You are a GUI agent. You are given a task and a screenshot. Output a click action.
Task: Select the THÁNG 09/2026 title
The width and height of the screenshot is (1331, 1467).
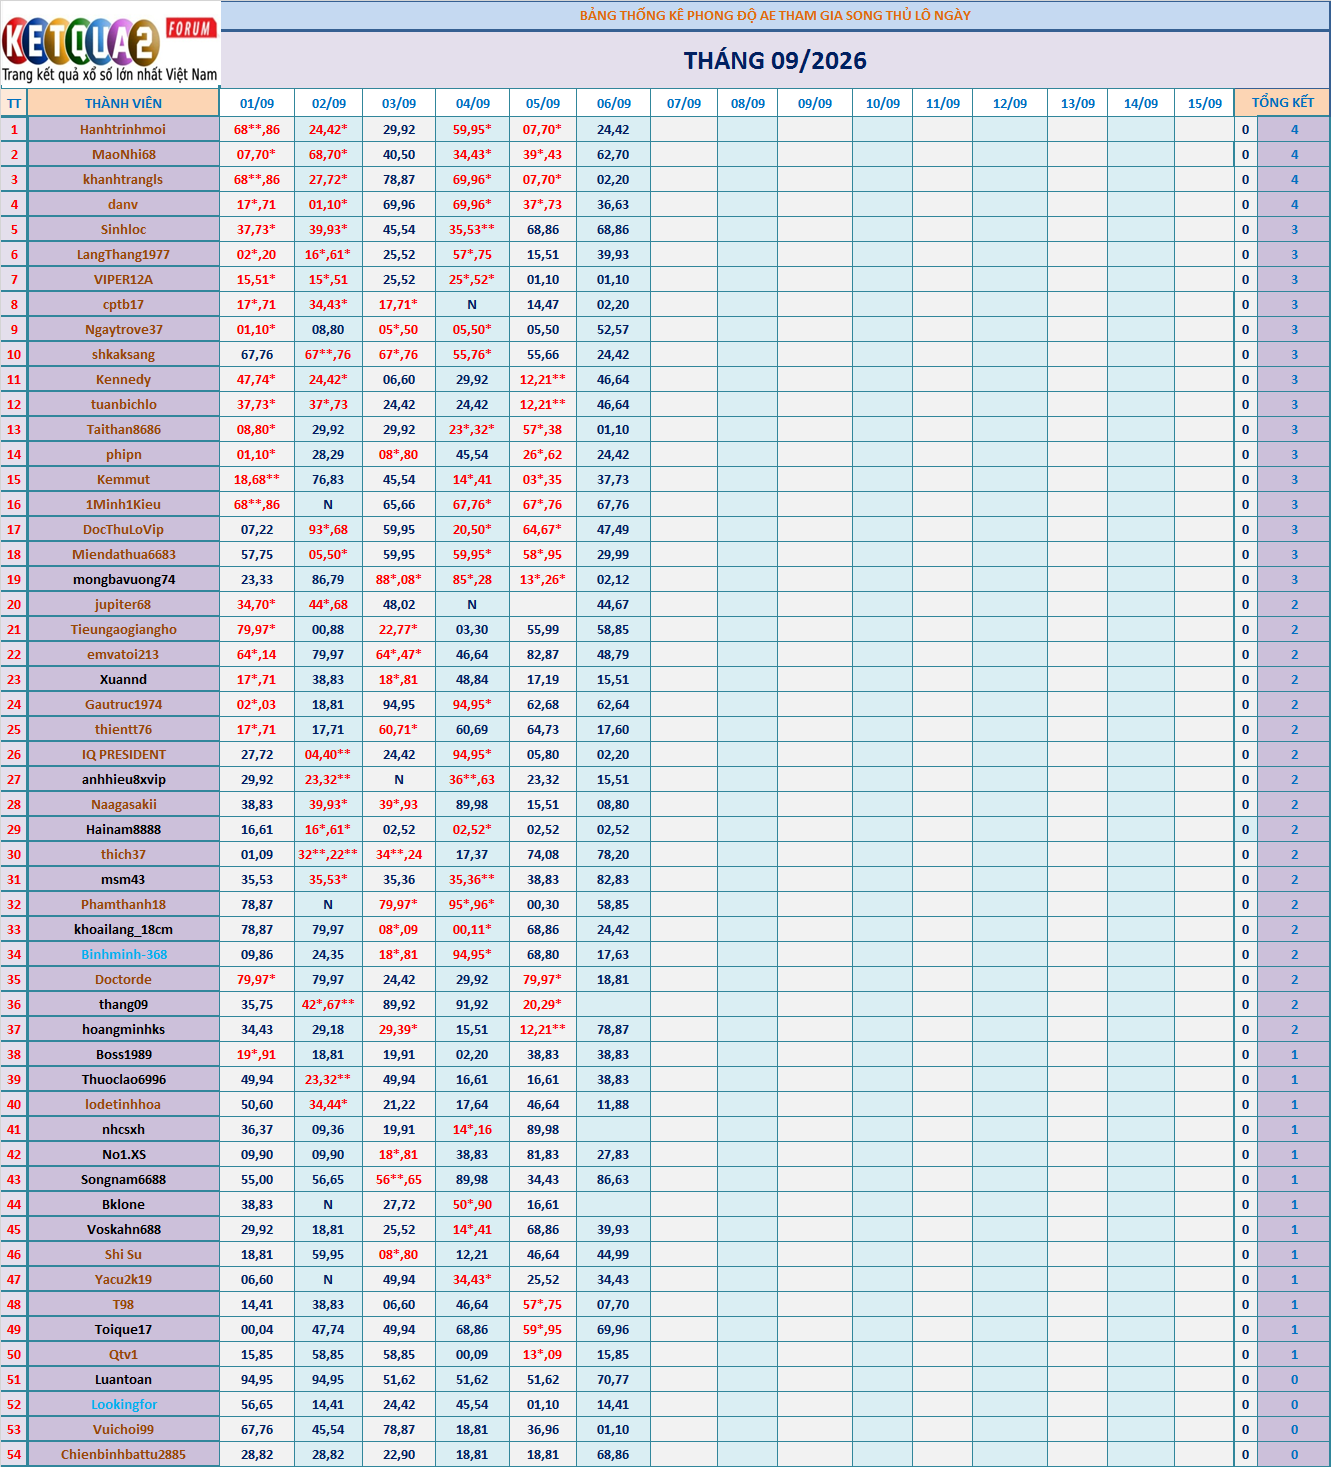click(x=775, y=61)
